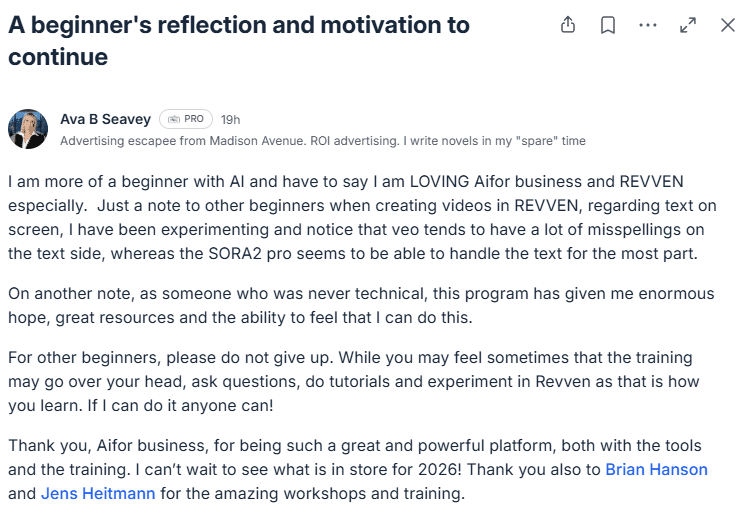Click the PRO badge beside the author

pyautogui.click(x=185, y=119)
